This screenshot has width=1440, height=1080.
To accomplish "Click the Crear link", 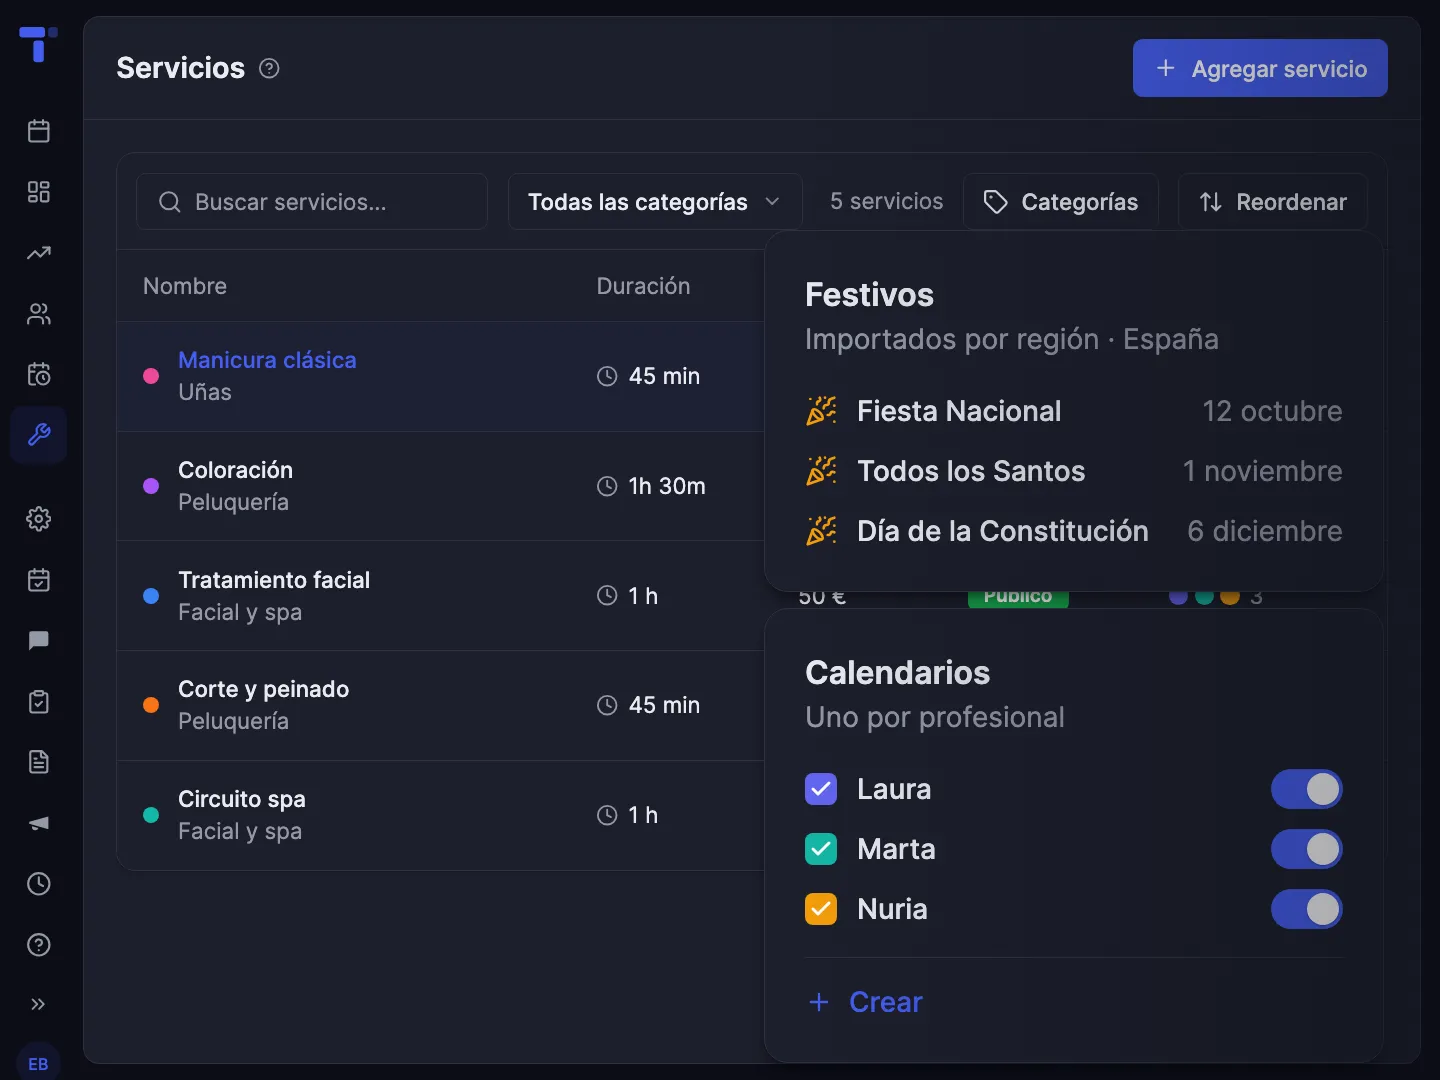I will [865, 1002].
